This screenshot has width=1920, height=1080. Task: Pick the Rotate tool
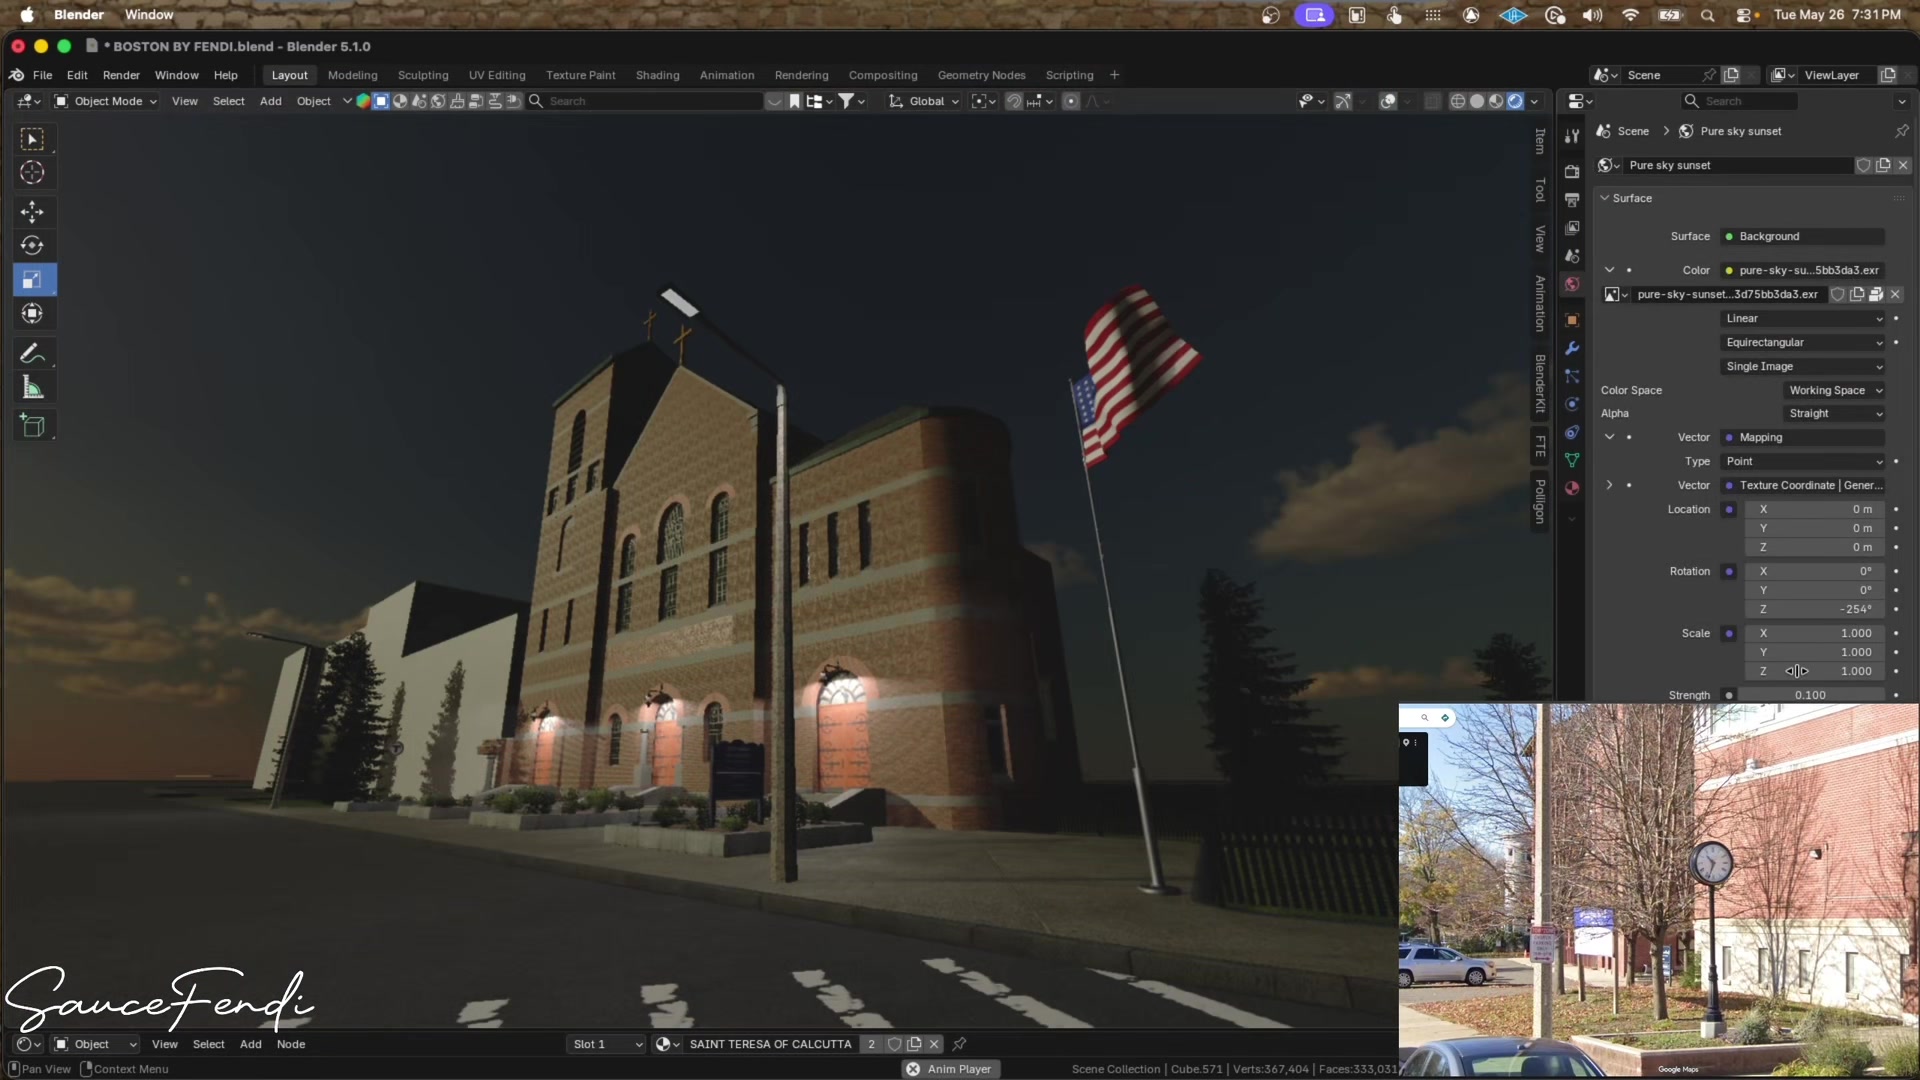pyautogui.click(x=32, y=245)
